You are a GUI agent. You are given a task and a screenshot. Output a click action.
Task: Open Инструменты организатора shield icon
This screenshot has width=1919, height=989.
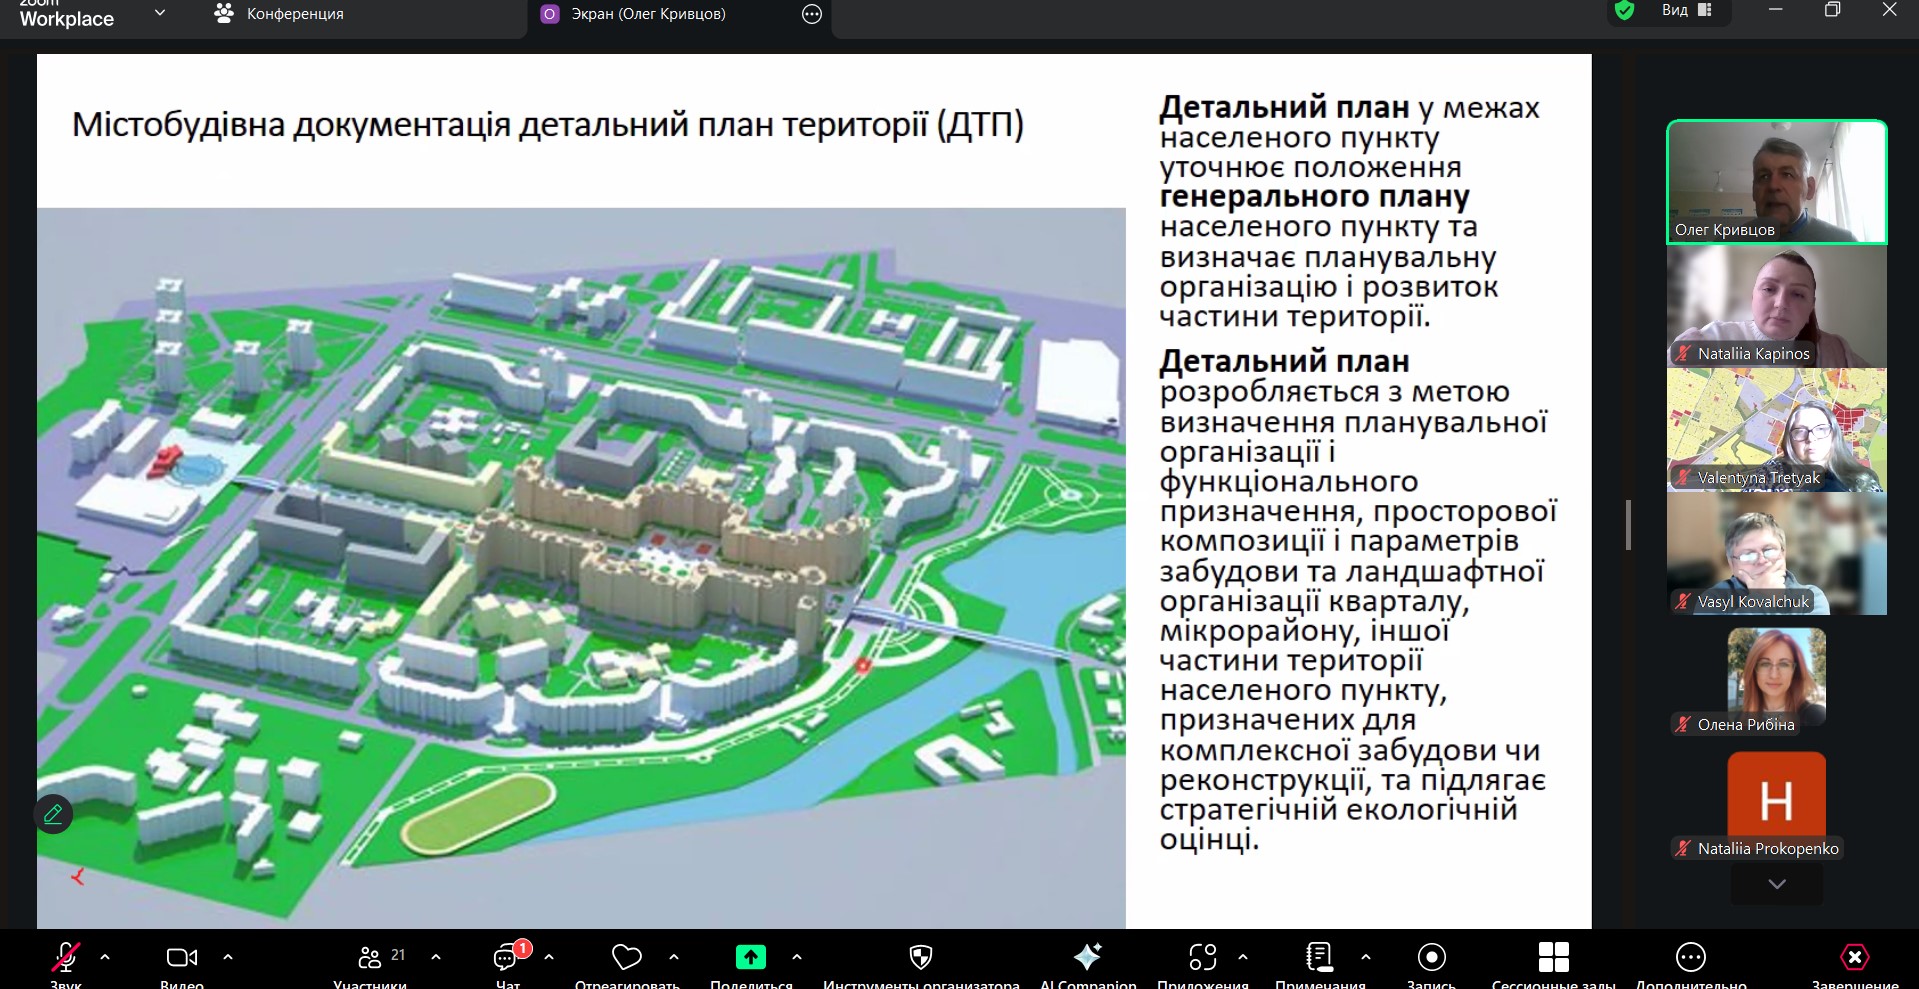click(x=920, y=958)
